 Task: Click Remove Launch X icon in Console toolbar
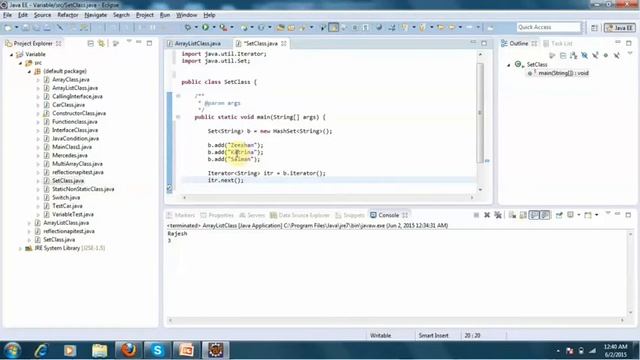487,215
